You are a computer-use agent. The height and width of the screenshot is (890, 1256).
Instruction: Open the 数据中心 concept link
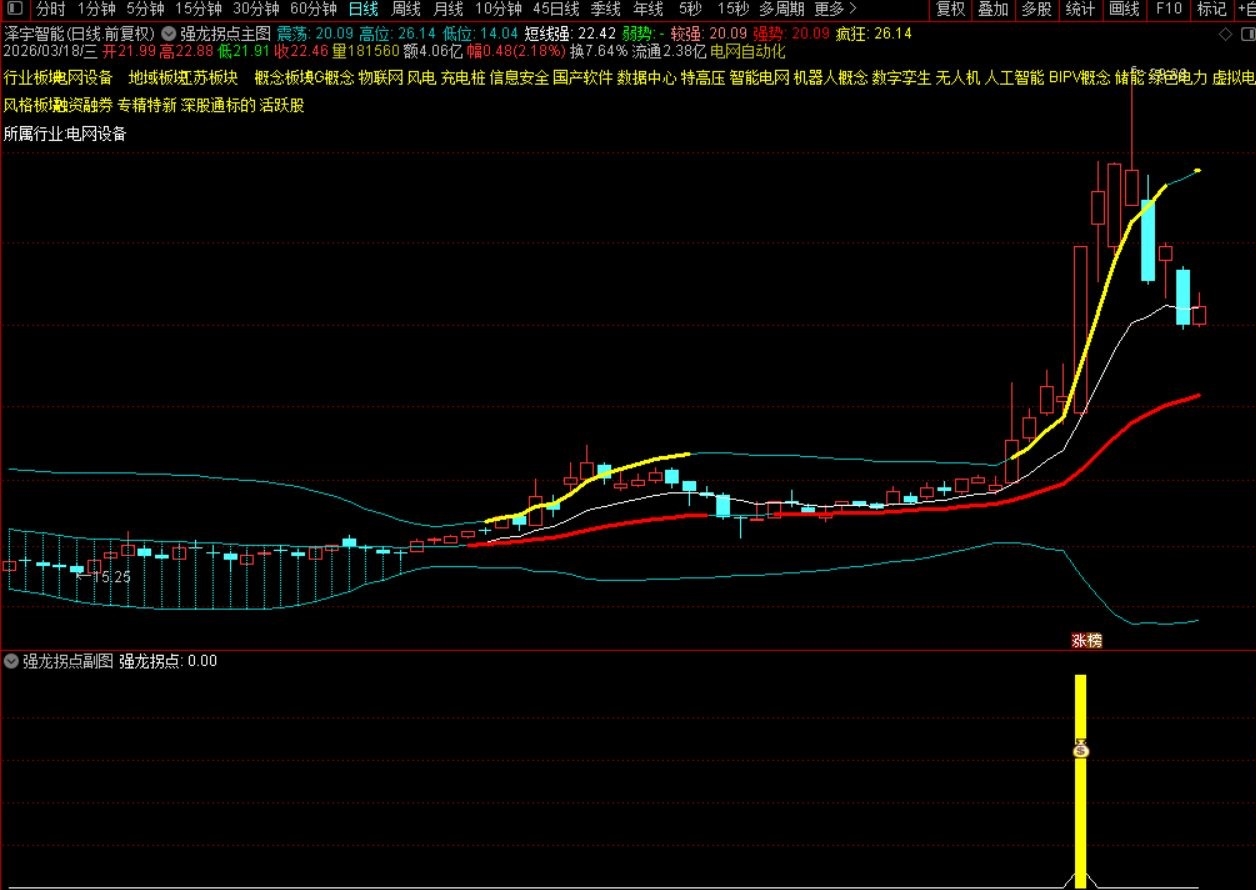click(x=646, y=78)
